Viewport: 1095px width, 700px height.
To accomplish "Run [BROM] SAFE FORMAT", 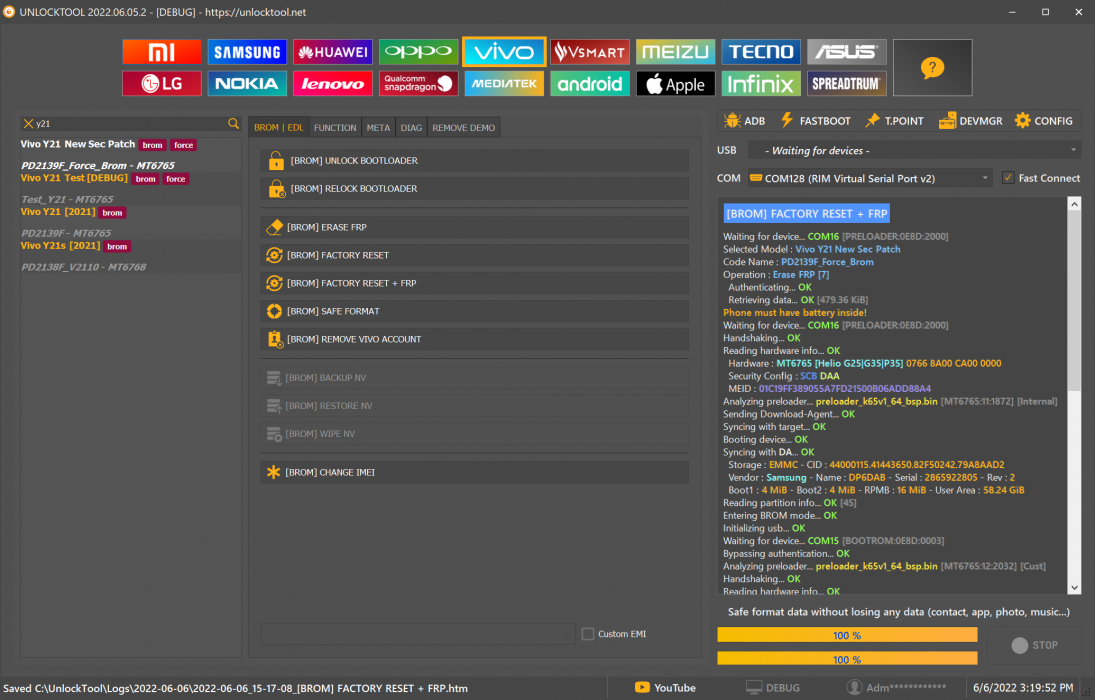I will 475,311.
